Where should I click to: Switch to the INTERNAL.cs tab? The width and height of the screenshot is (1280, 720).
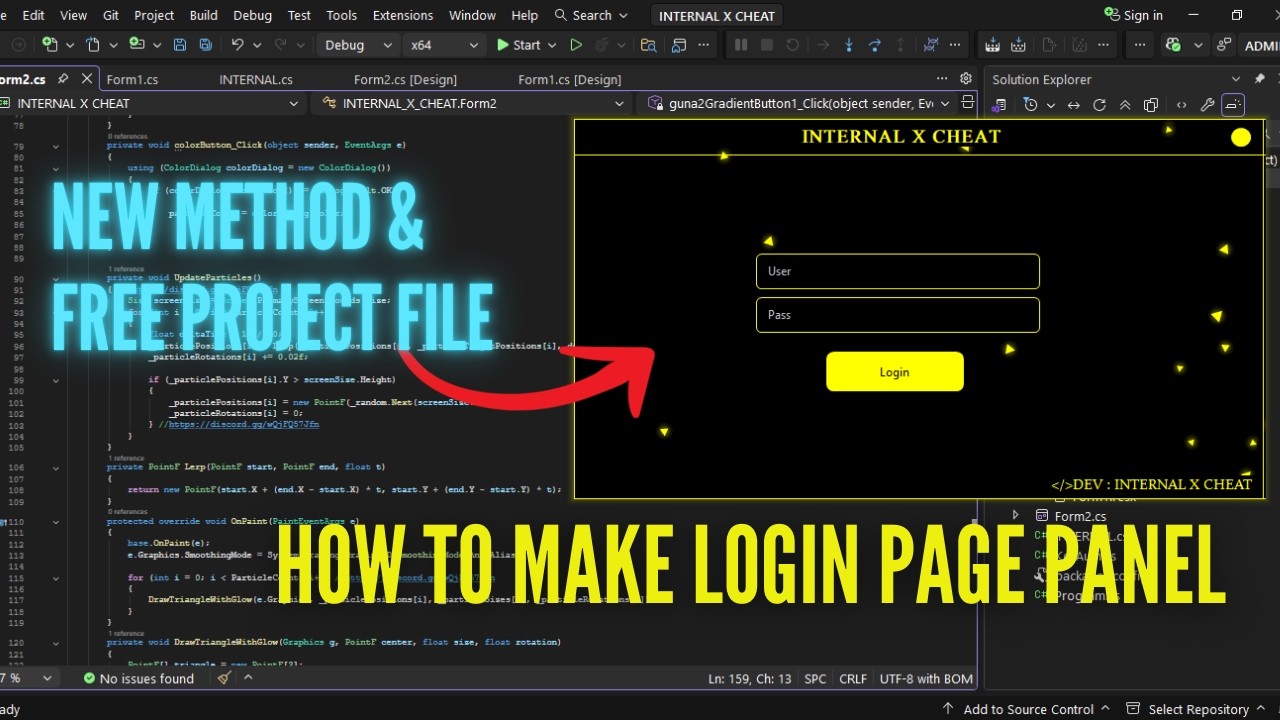coord(256,79)
